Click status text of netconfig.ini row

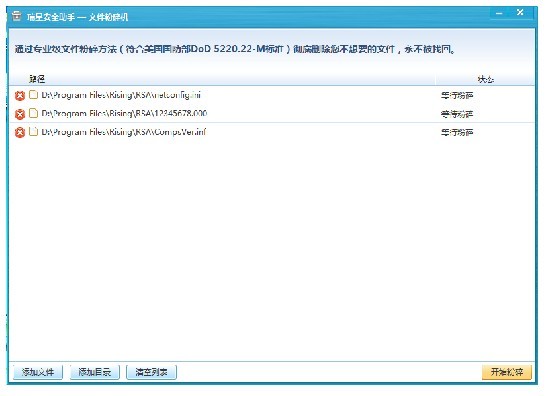pyautogui.click(x=457, y=95)
